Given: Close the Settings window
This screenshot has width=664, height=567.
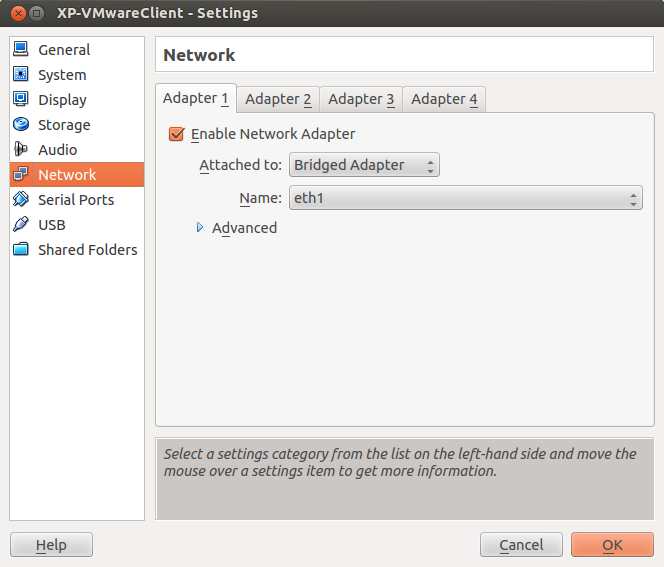Looking at the screenshot, I should click(18, 13).
